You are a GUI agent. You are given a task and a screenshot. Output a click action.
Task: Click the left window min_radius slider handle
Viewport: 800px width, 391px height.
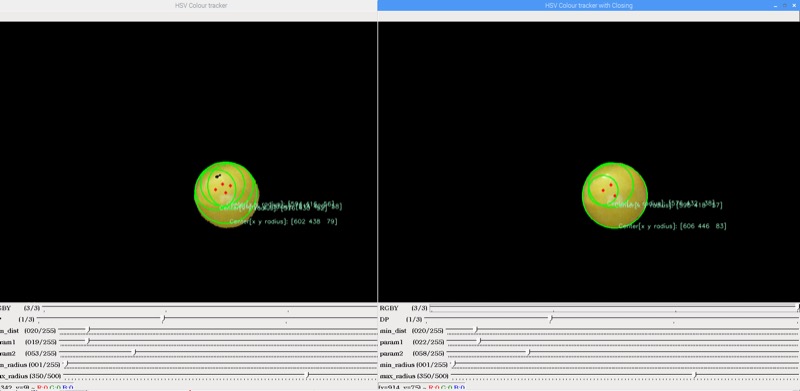coord(66,364)
